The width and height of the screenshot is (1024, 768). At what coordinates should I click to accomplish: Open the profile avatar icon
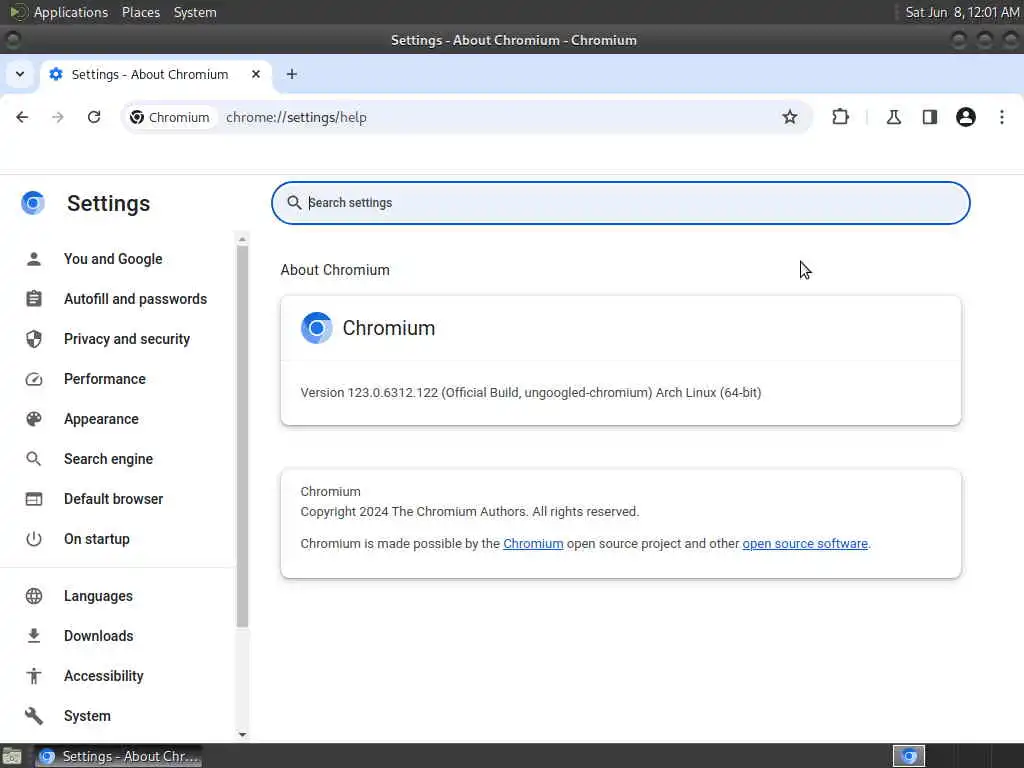965,117
